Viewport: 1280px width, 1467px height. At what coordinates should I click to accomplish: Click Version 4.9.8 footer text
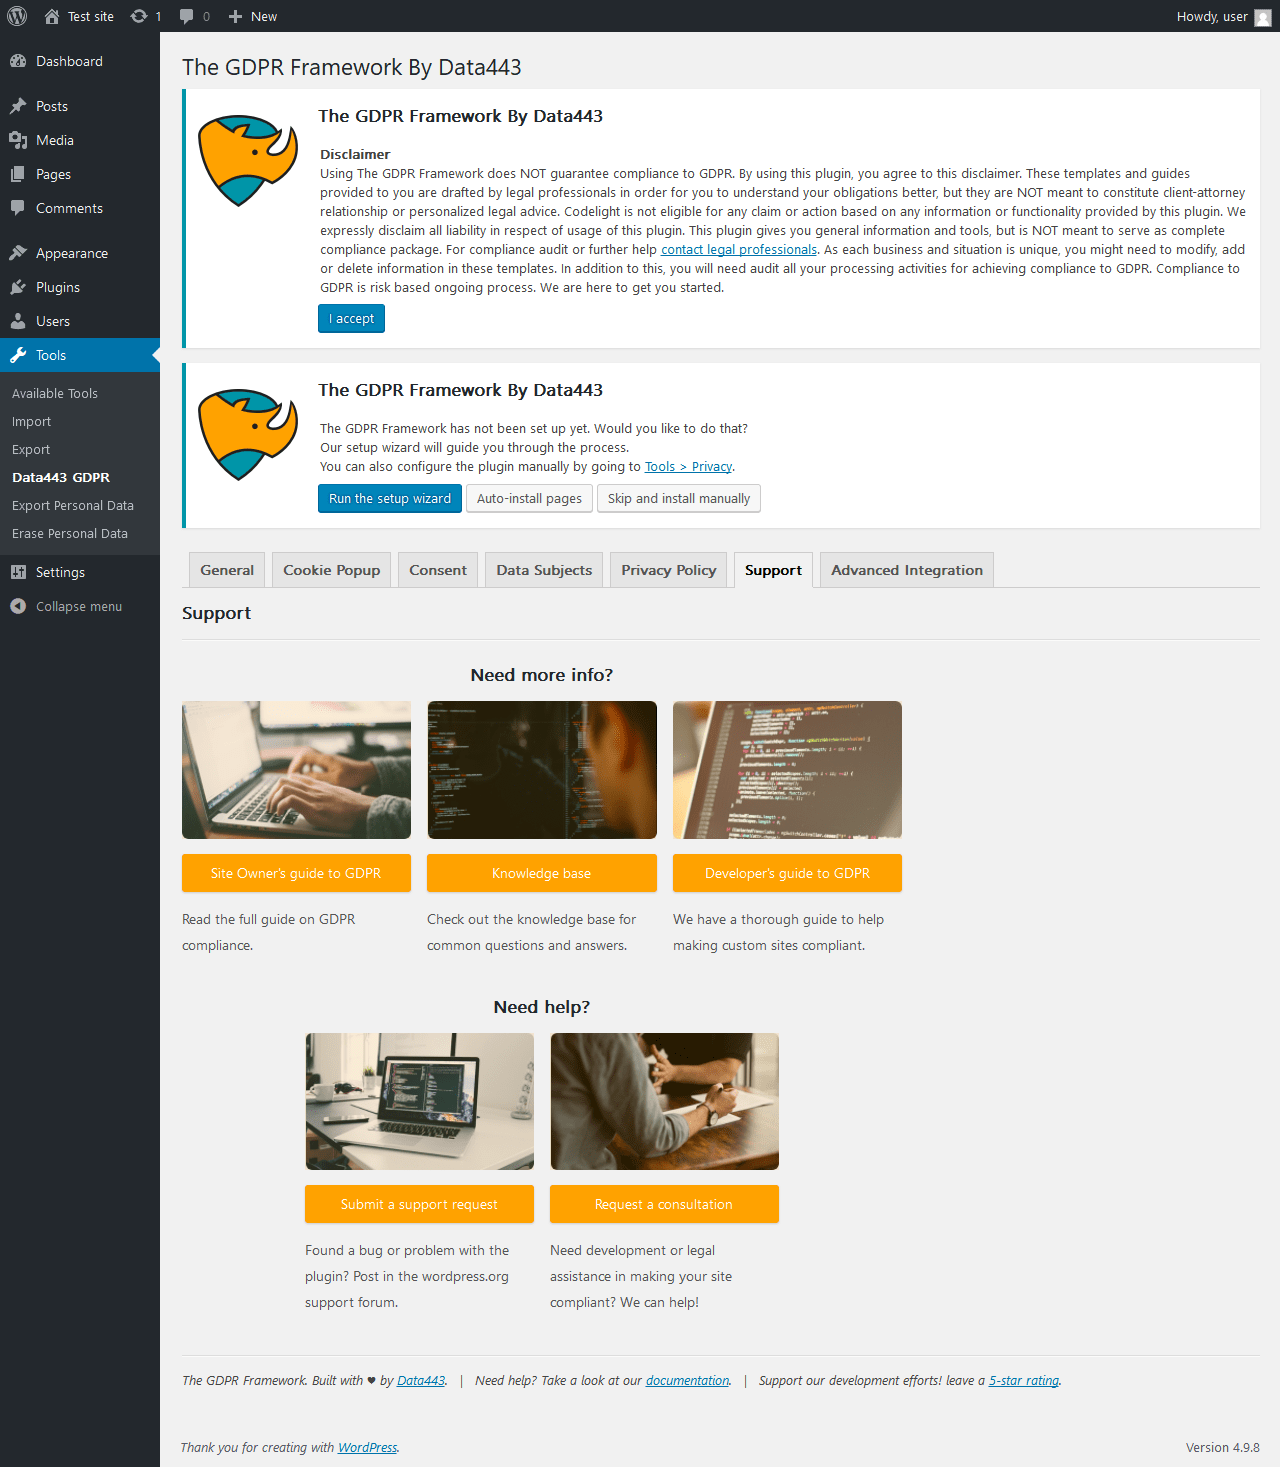(x=1222, y=1448)
